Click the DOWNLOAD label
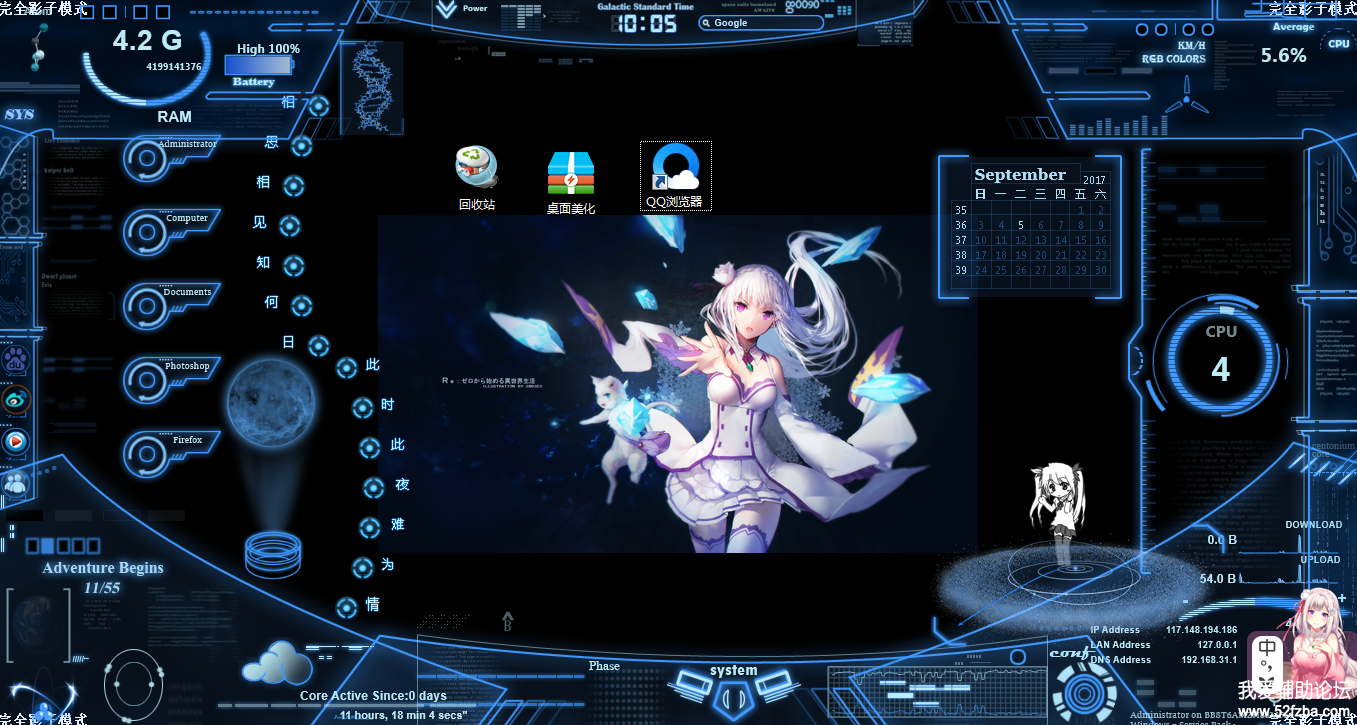Screen dimensions: 1357x725 pos(1313,525)
